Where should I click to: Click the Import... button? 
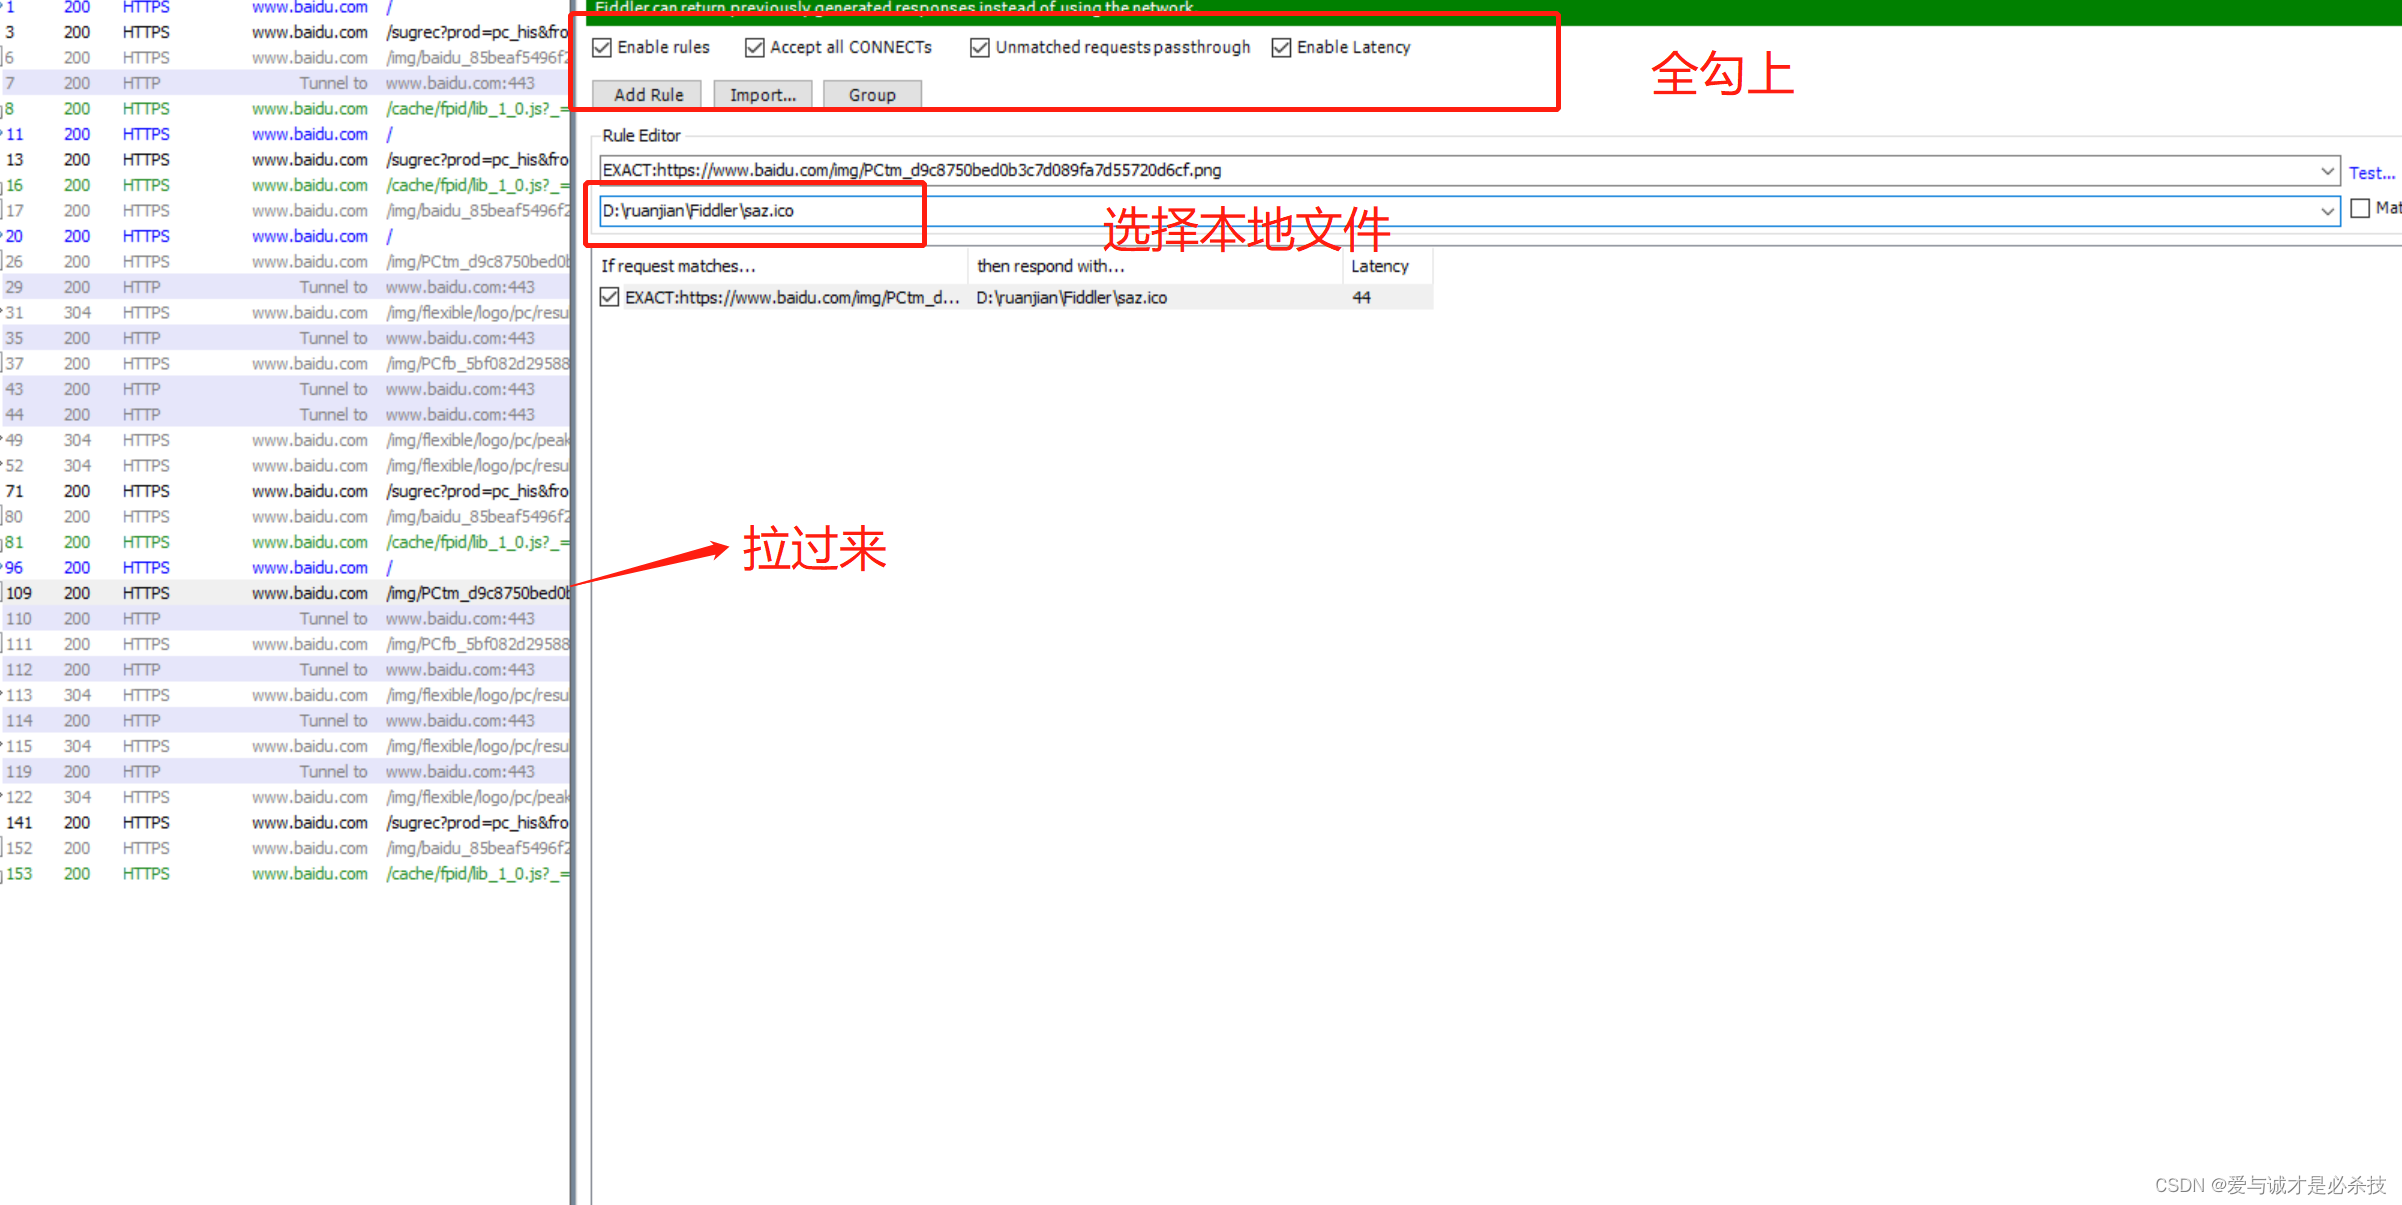(x=762, y=95)
